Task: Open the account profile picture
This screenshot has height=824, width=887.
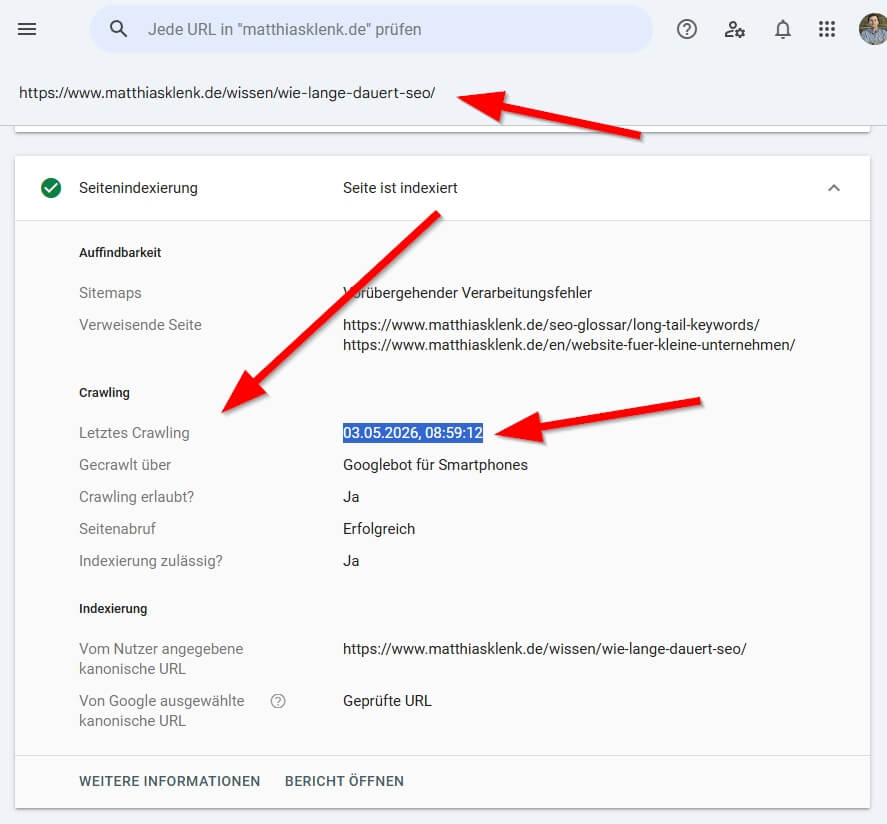Action: [x=873, y=29]
